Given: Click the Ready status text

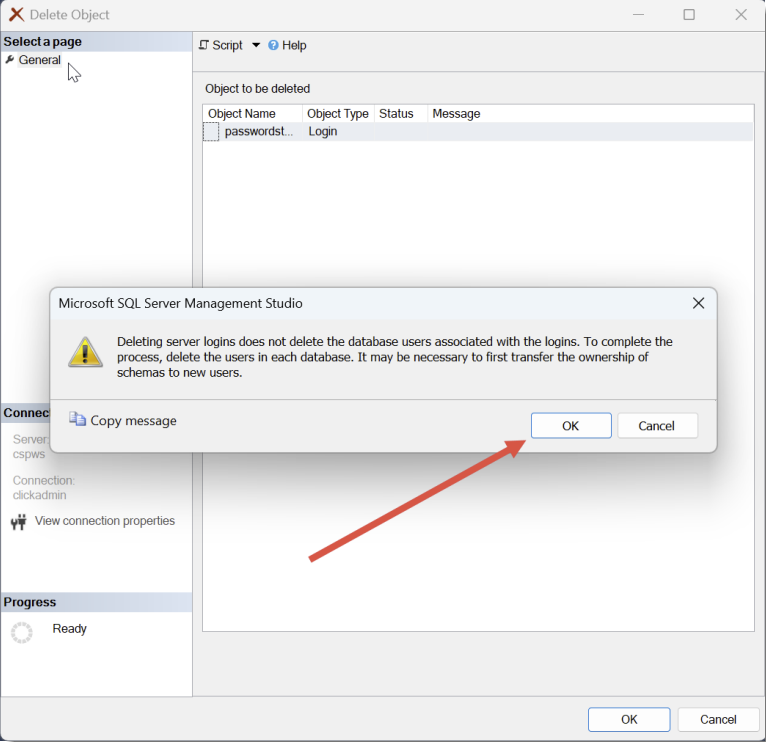Looking at the screenshot, I should coord(69,629).
